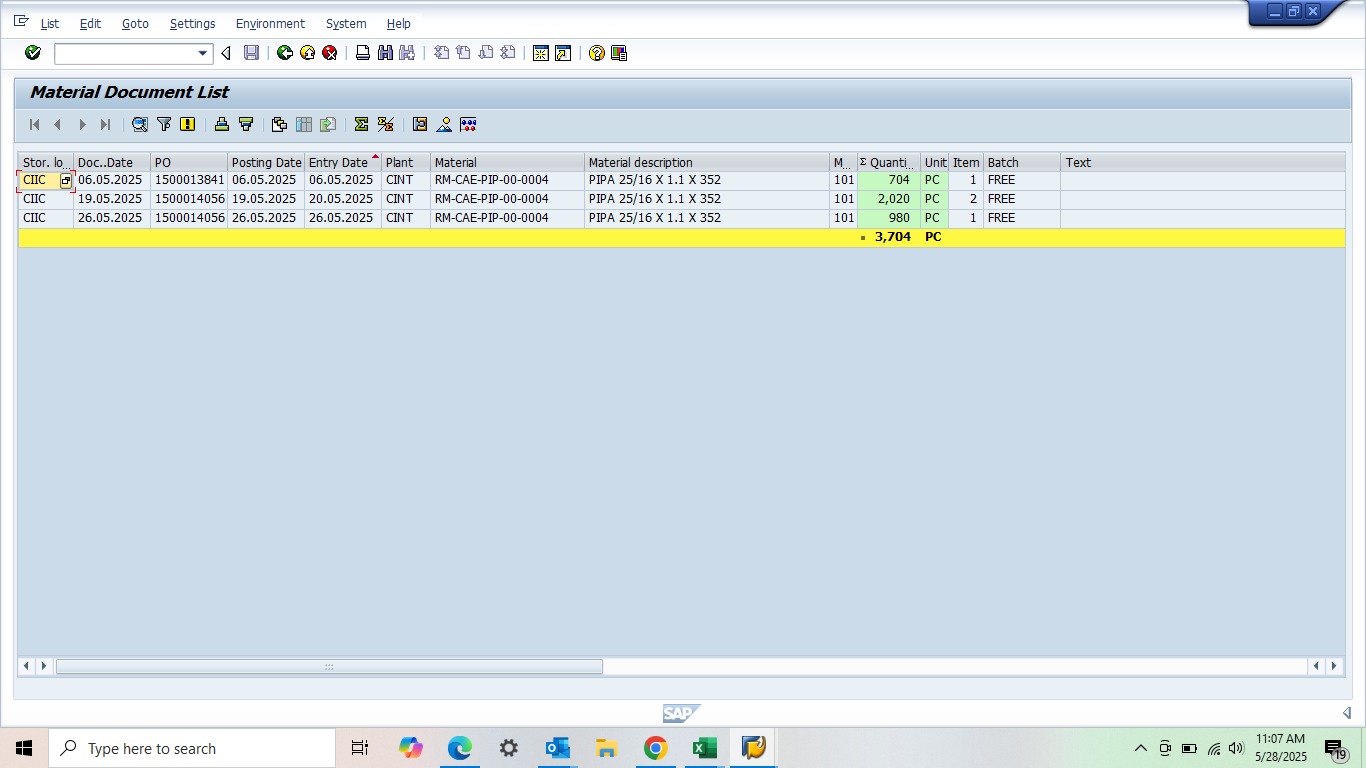Click the Save diskette icon
1366x768 pixels.
pos(252,53)
